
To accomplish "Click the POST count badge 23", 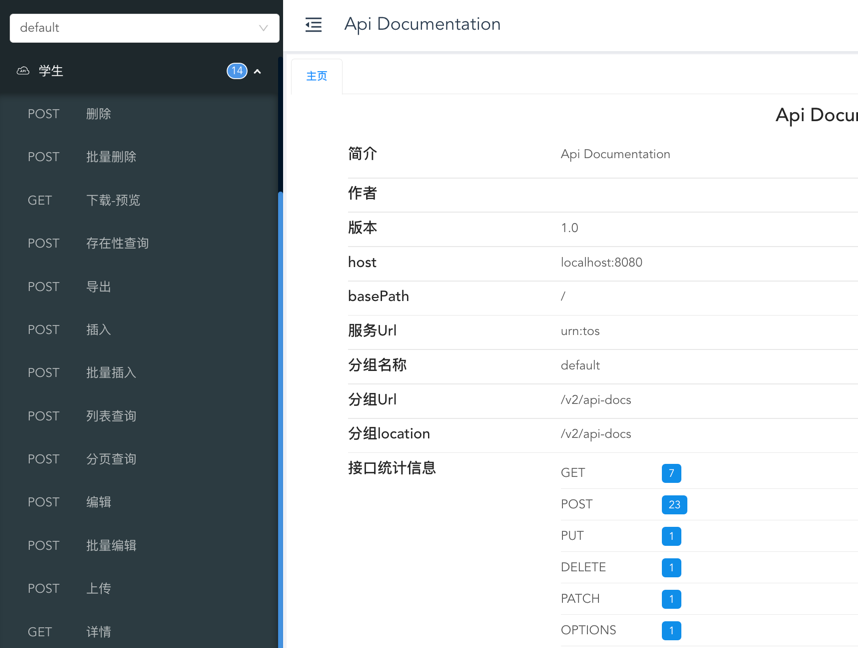I will click(x=674, y=505).
